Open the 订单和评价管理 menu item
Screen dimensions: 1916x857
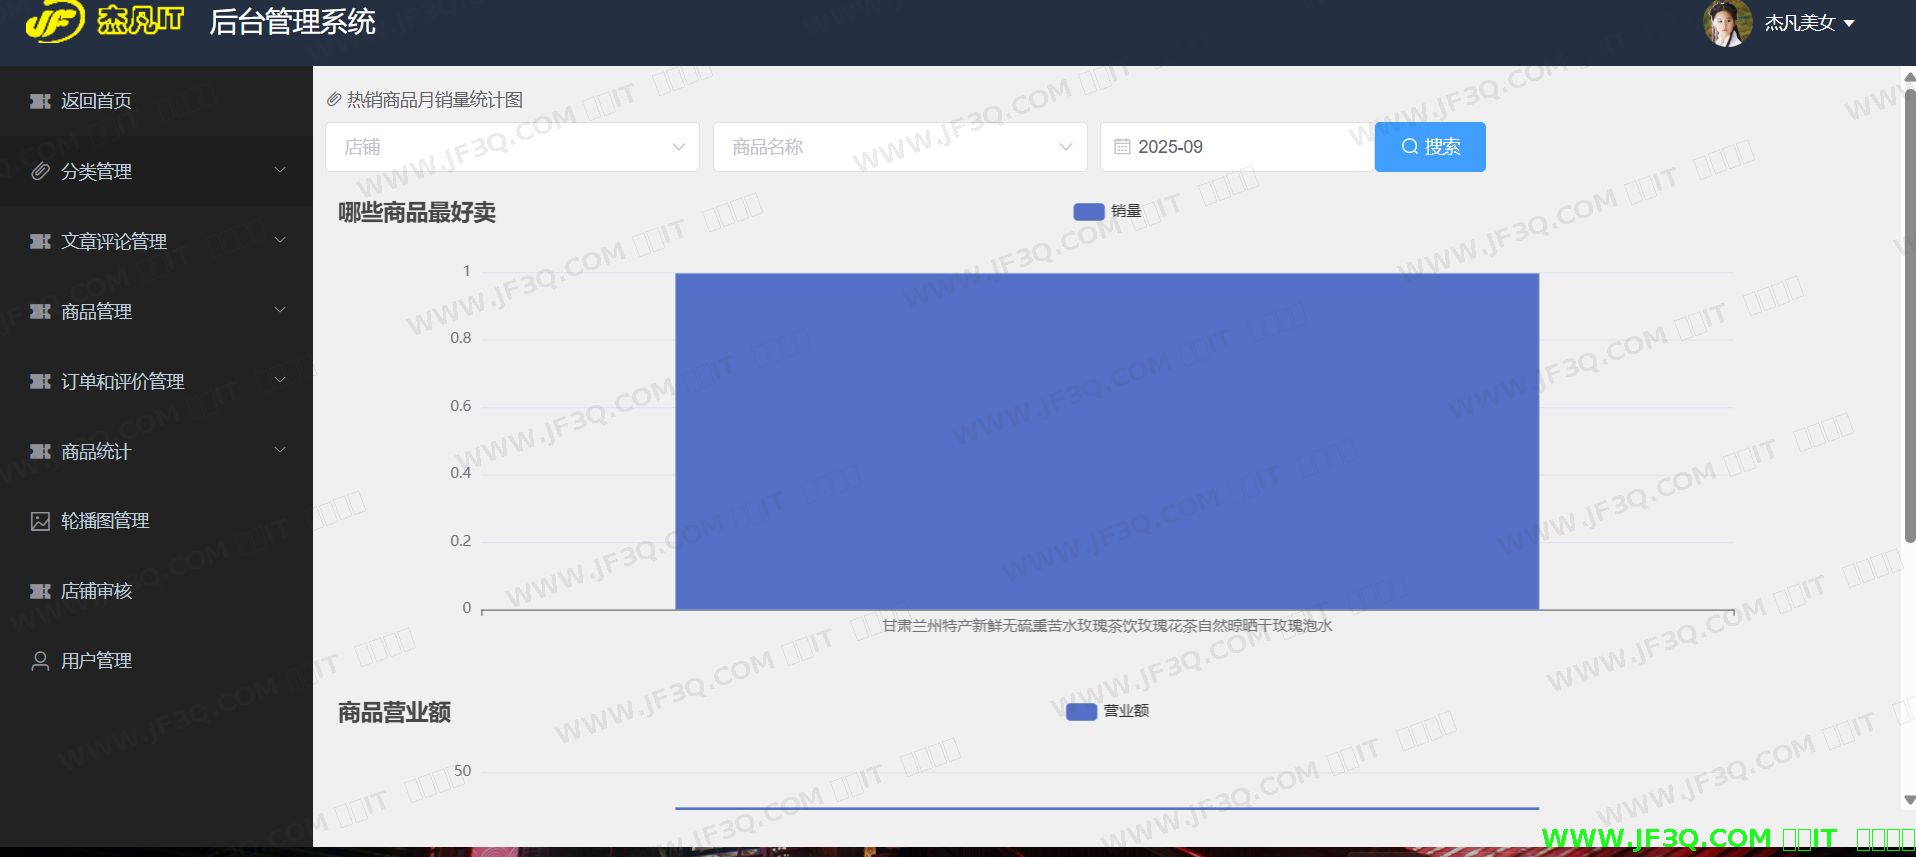pos(122,381)
